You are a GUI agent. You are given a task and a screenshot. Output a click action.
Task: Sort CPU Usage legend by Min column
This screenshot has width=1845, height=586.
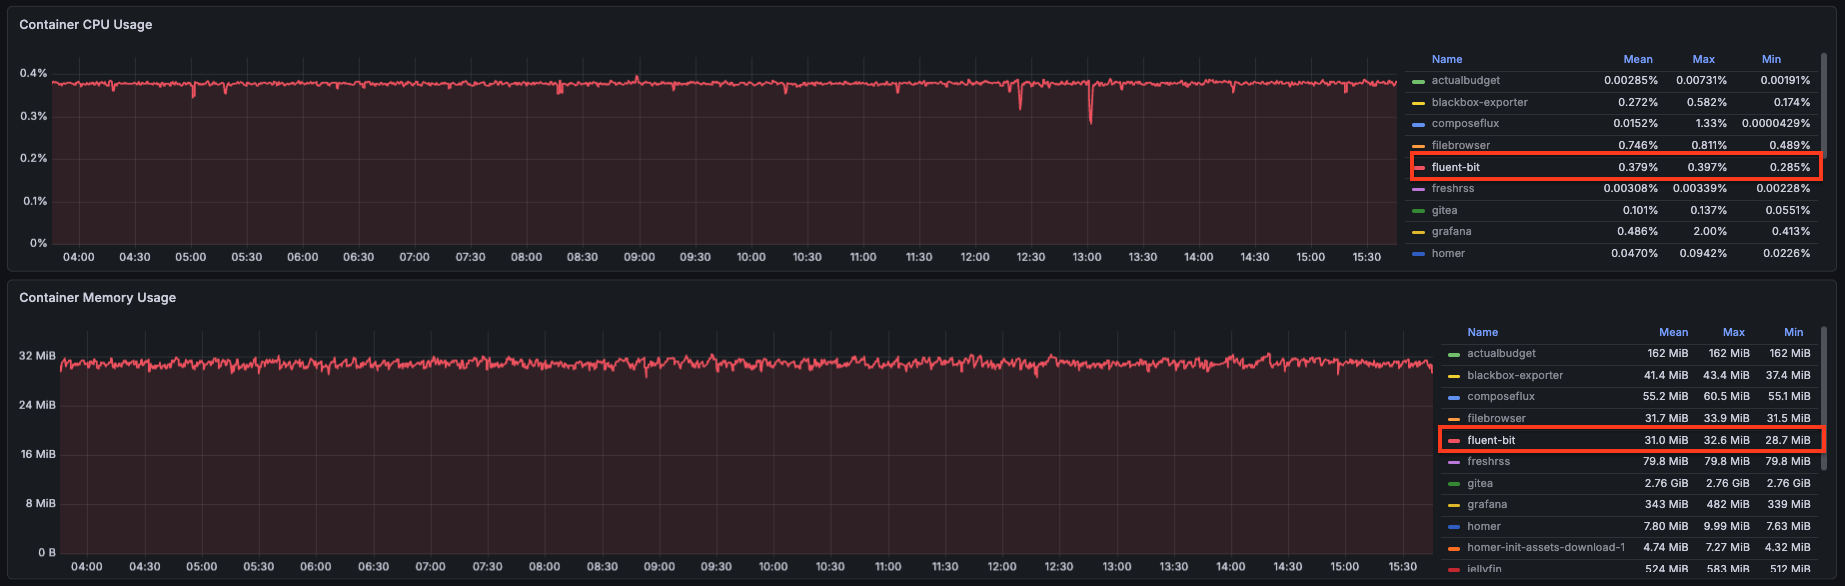click(x=1771, y=59)
